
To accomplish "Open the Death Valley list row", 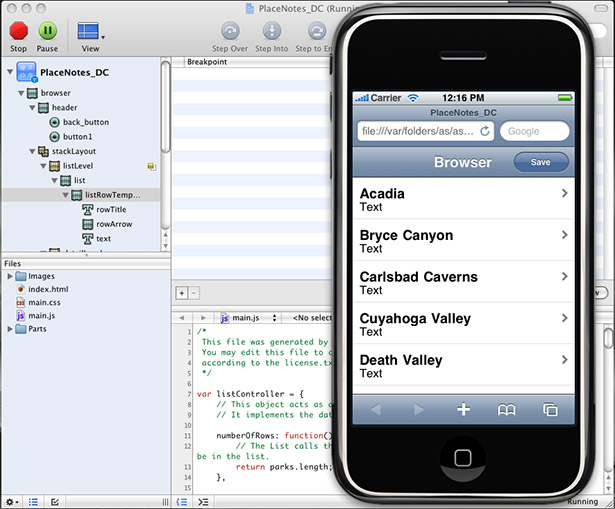I will [464, 365].
